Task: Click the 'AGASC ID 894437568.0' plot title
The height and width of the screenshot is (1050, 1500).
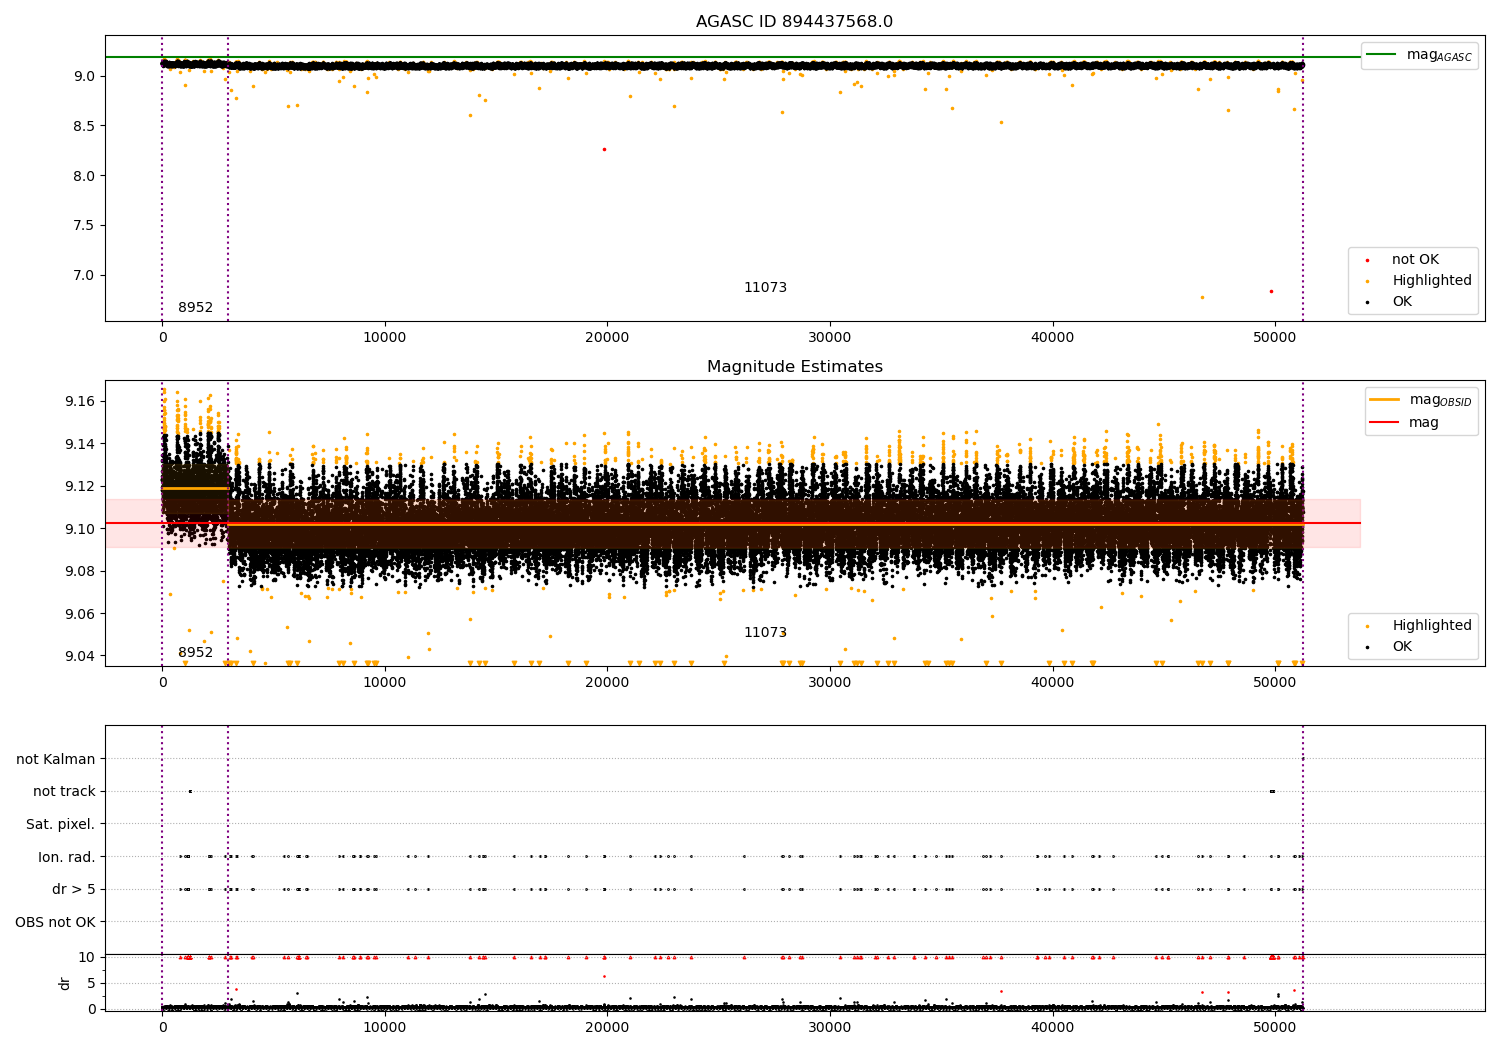Action: [794, 22]
